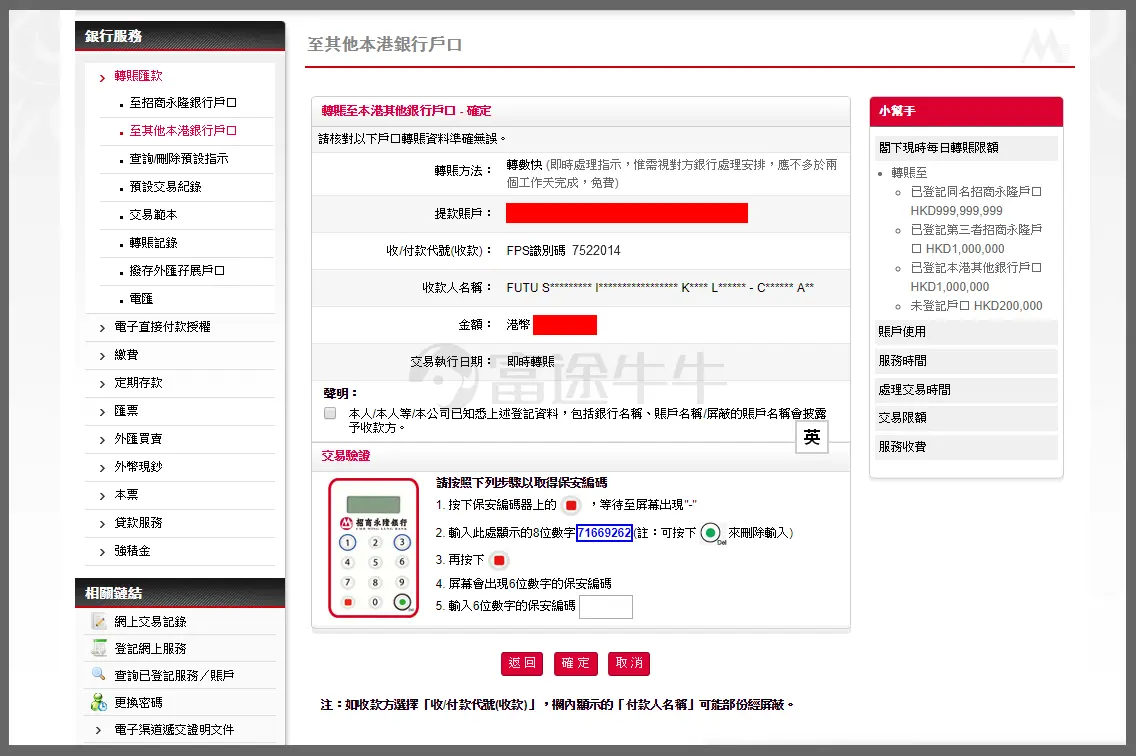This screenshot has width=1136, height=756.
Task: Collapse the 轉賬匯款 section
Action: tap(138, 76)
